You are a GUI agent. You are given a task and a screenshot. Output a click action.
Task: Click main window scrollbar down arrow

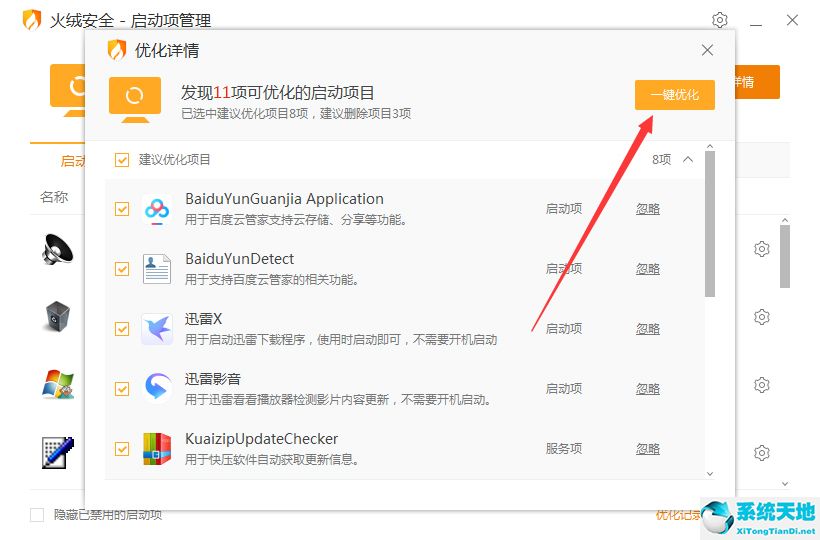(784, 484)
